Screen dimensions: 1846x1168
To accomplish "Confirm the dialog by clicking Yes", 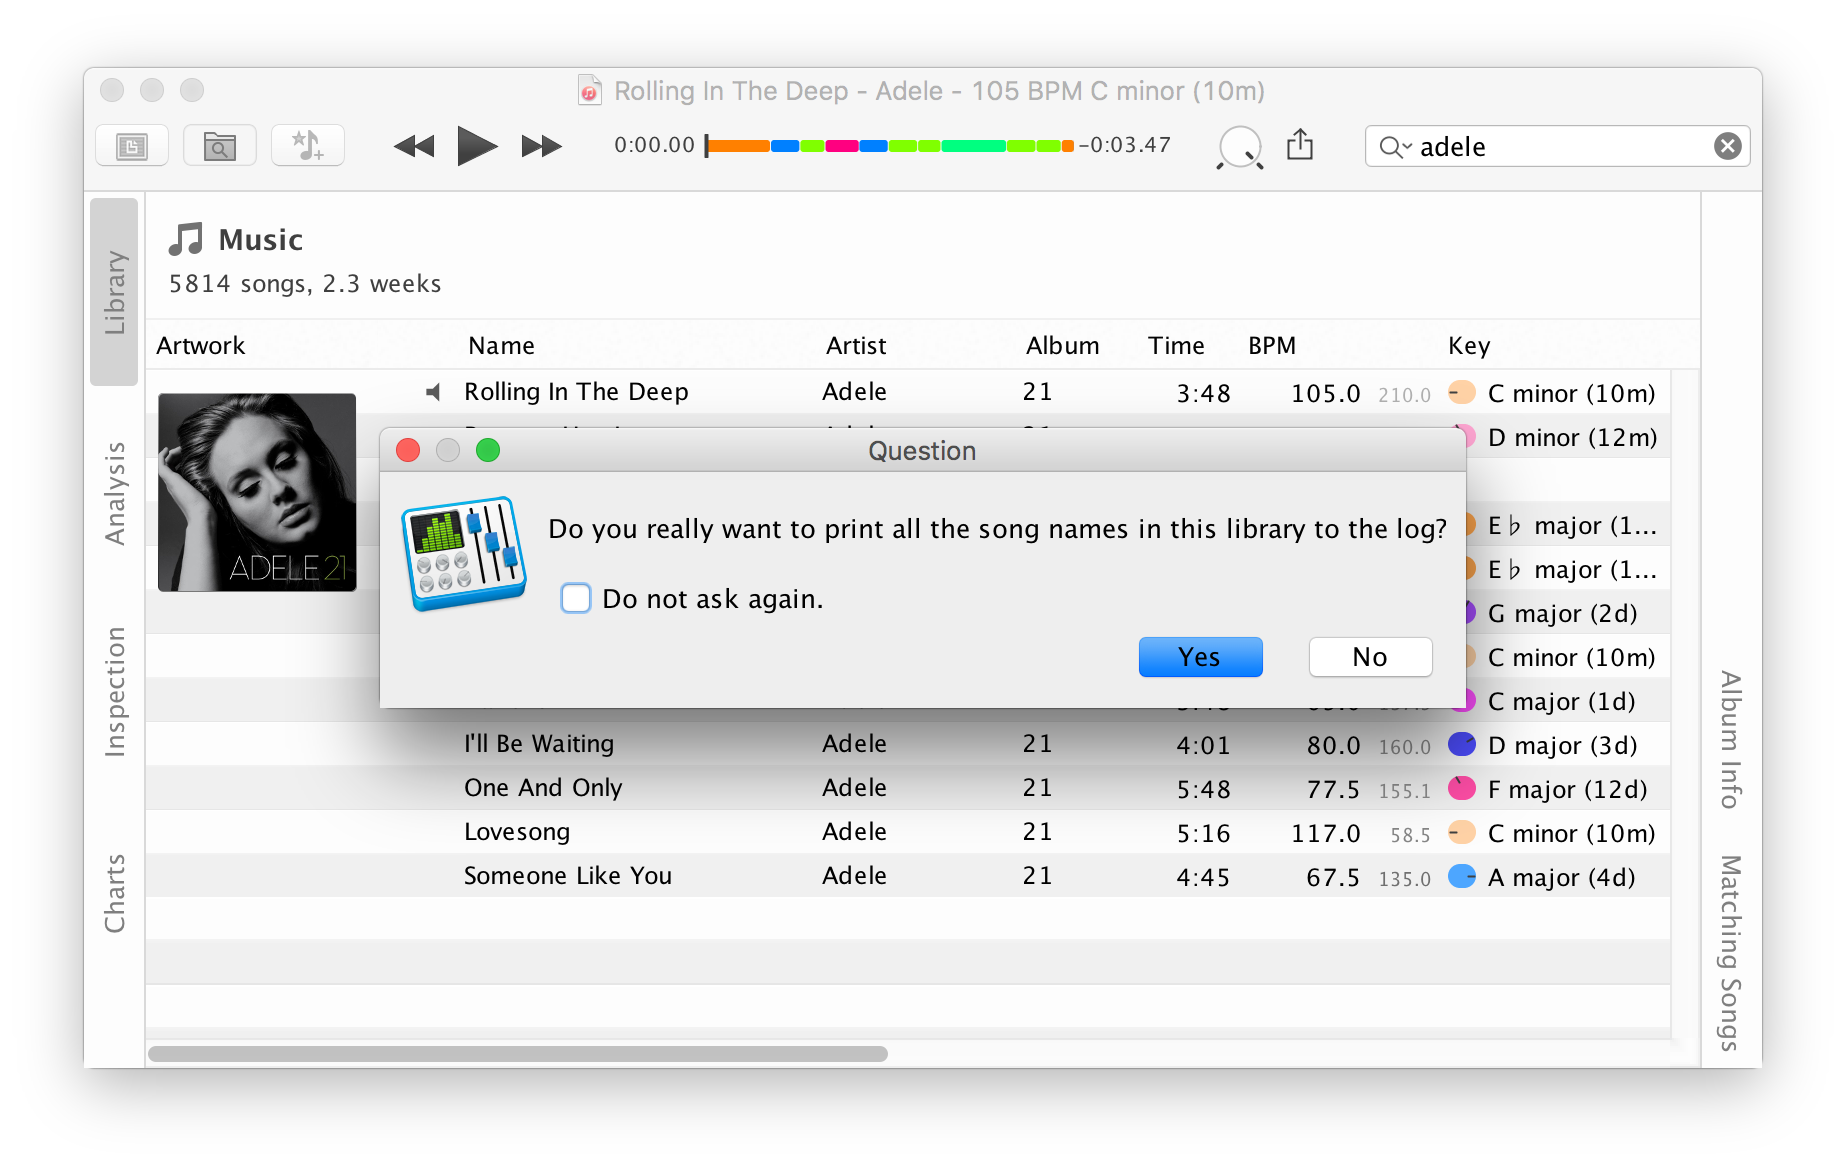I will (1199, 656).
